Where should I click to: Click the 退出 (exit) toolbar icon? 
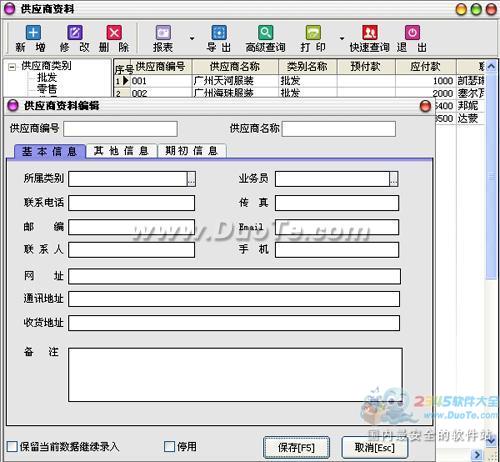[412, 33]
